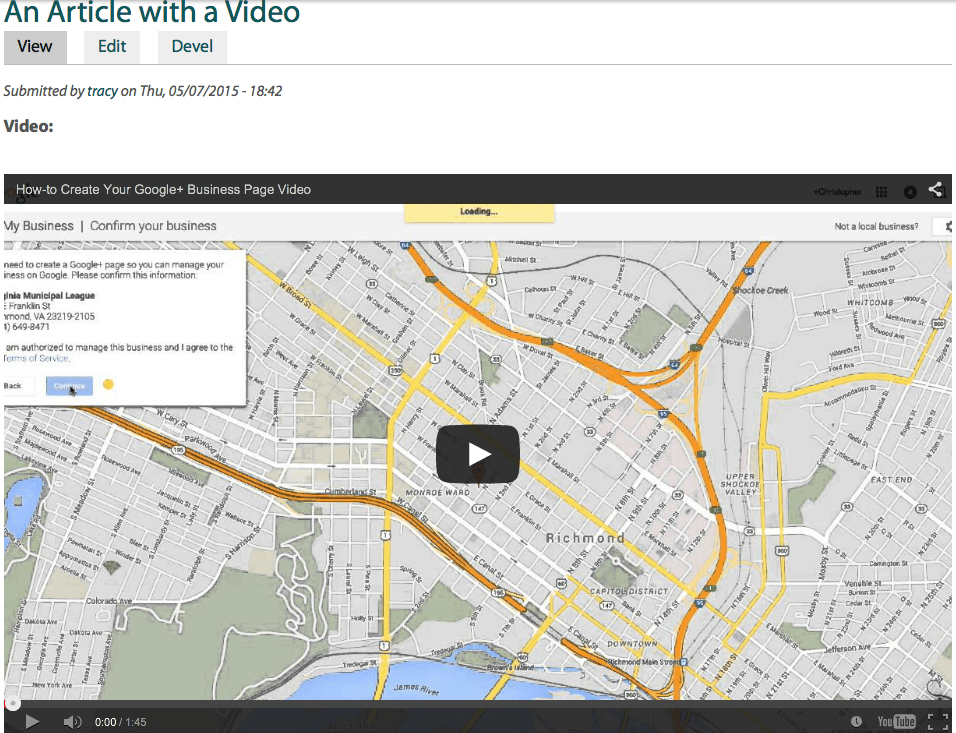The width and height of the screenshot is (956, 733).
Task: Click the video progress bar scrubber handle
Action: pos(13,704)
